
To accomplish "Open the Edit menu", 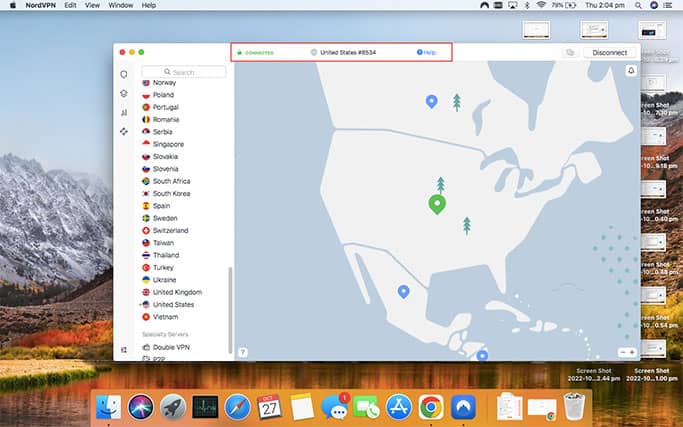I will (x=70, y=5).
